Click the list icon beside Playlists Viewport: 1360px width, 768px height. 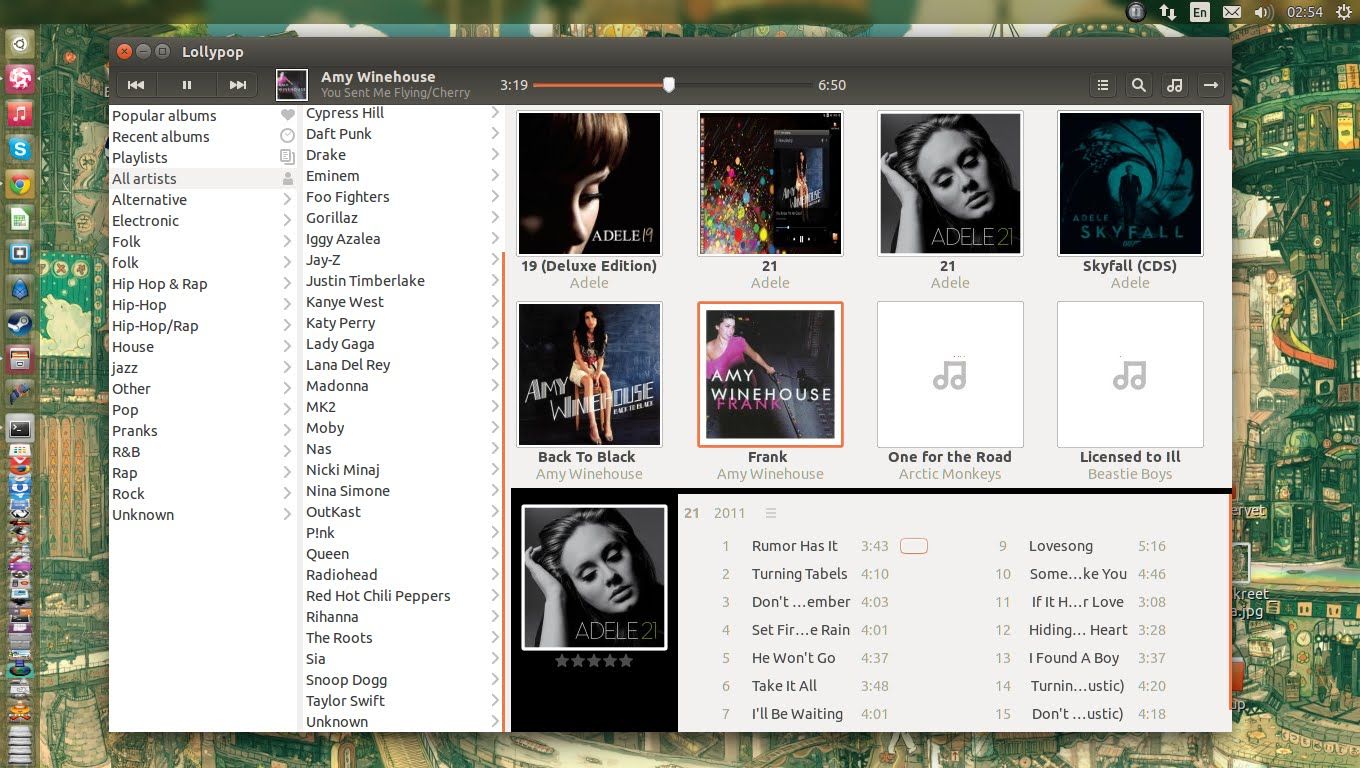coord(288,157)
